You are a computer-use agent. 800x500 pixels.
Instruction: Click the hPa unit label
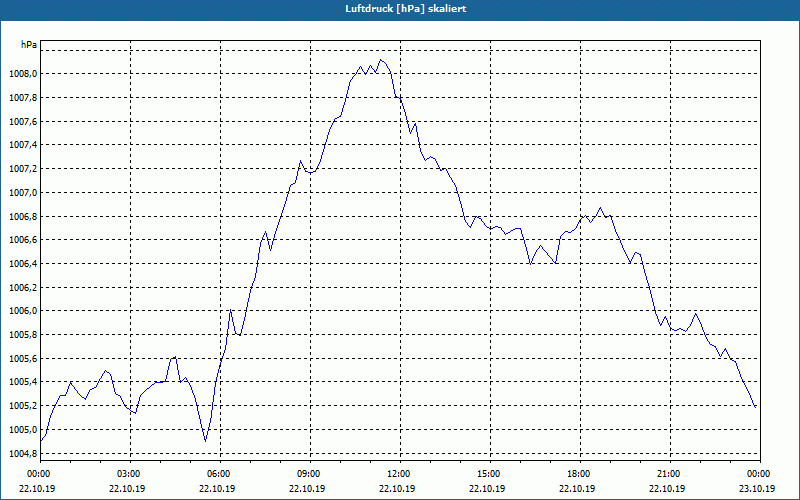pyautogui.click(x=29, y=45)
